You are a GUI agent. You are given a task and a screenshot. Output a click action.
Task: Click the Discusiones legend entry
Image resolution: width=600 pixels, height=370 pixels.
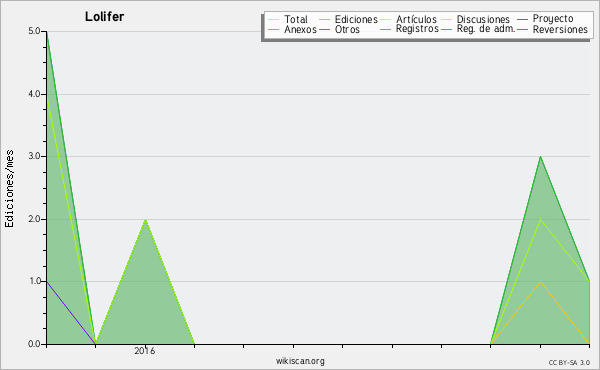coord(476,19)
